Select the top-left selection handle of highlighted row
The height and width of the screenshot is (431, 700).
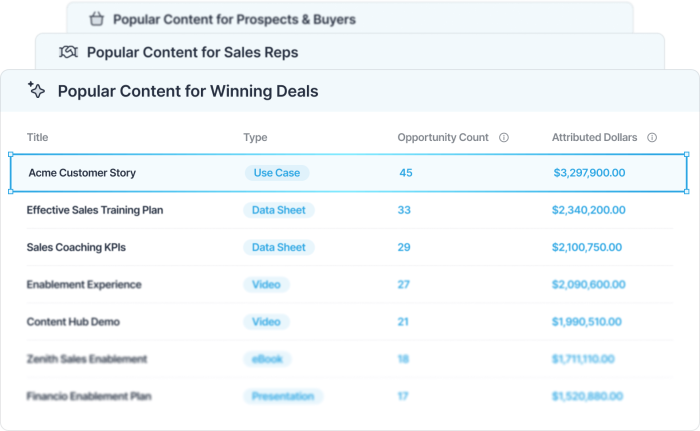click(11, 155)
